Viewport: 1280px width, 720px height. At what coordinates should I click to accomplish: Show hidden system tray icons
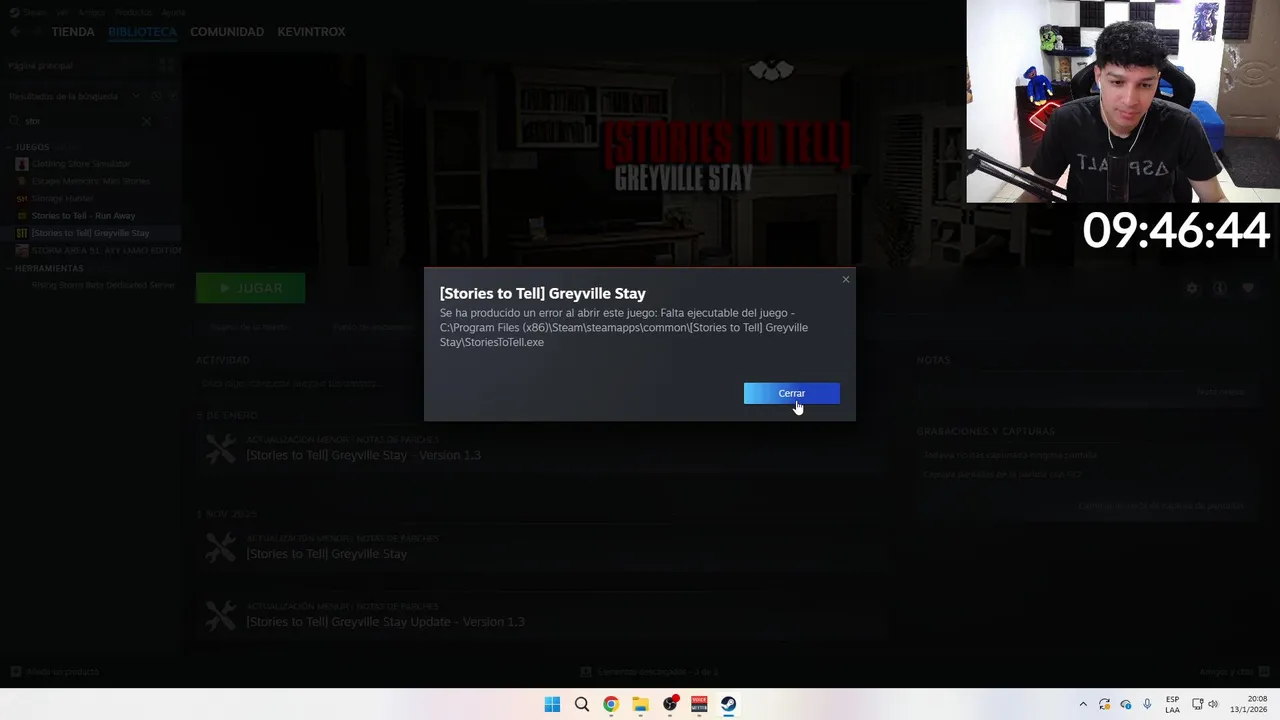point(1082,704)
